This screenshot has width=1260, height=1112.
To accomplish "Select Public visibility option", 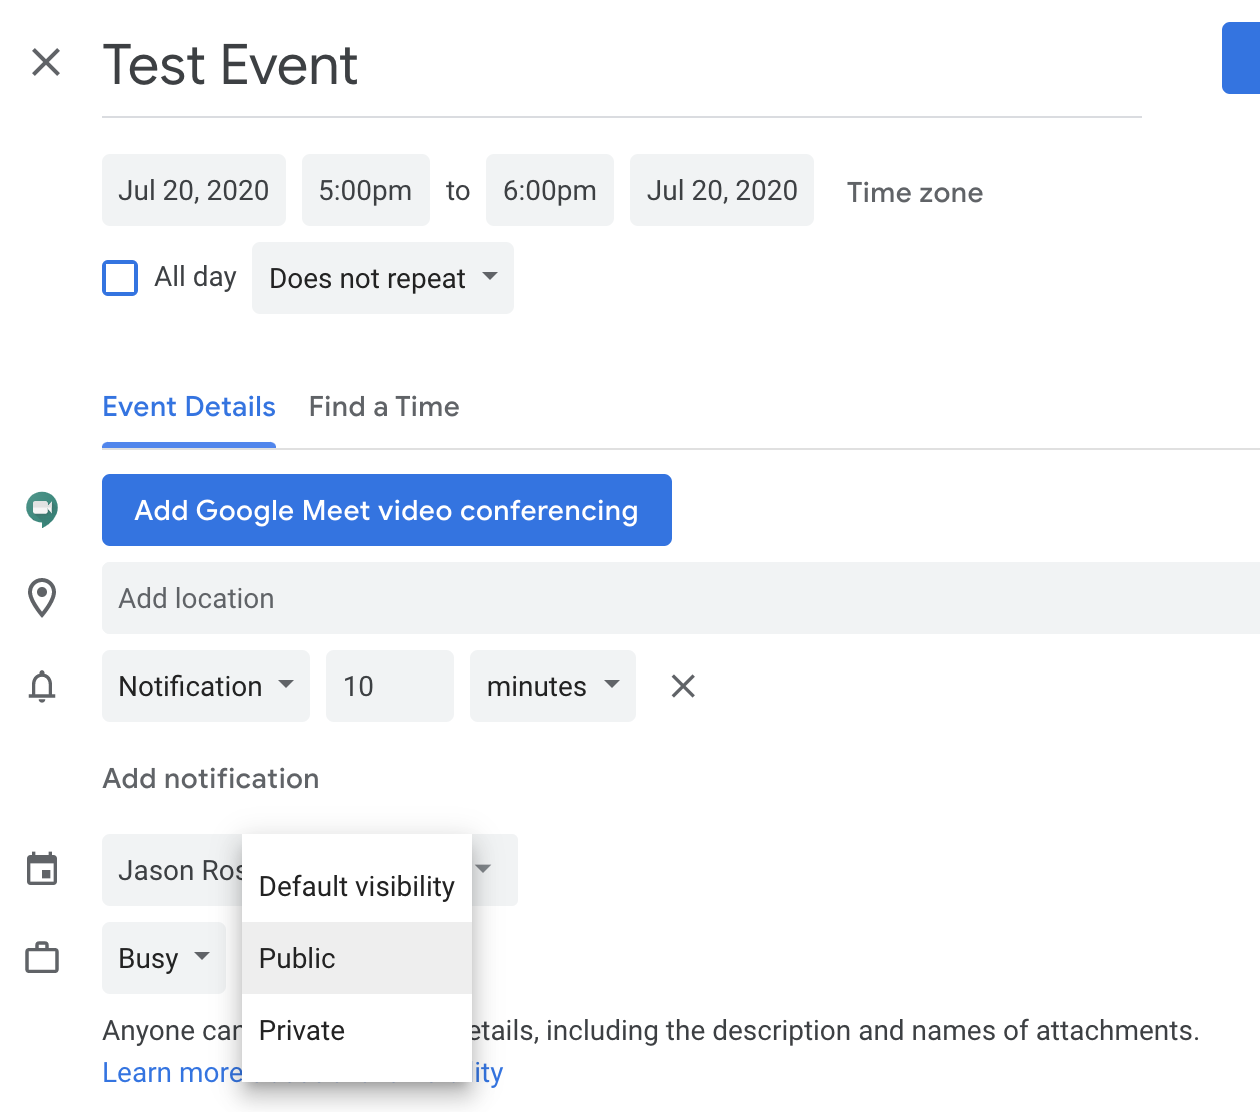I will 357,958.
